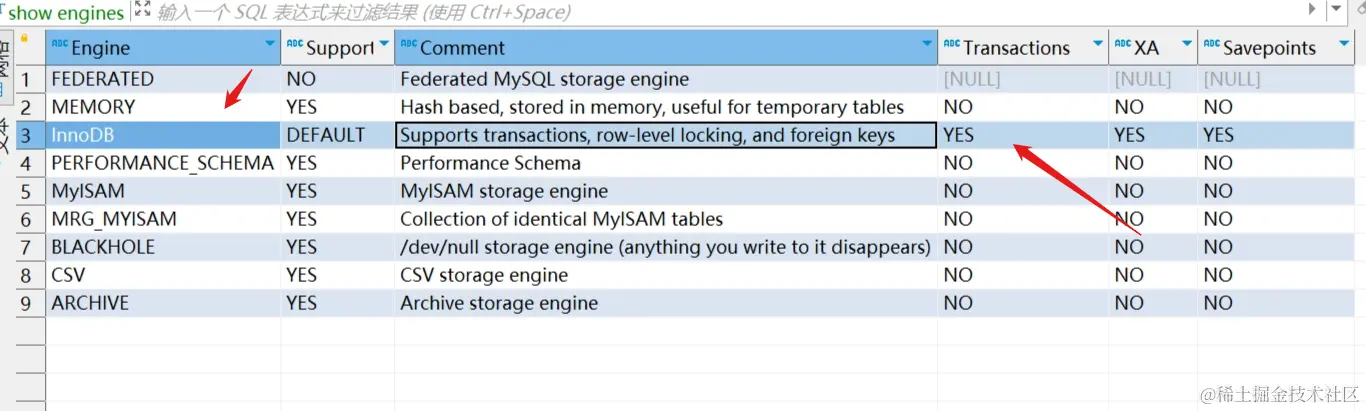Click the SQL filter expression input field

pyautogui.click(x=700, y=12)
